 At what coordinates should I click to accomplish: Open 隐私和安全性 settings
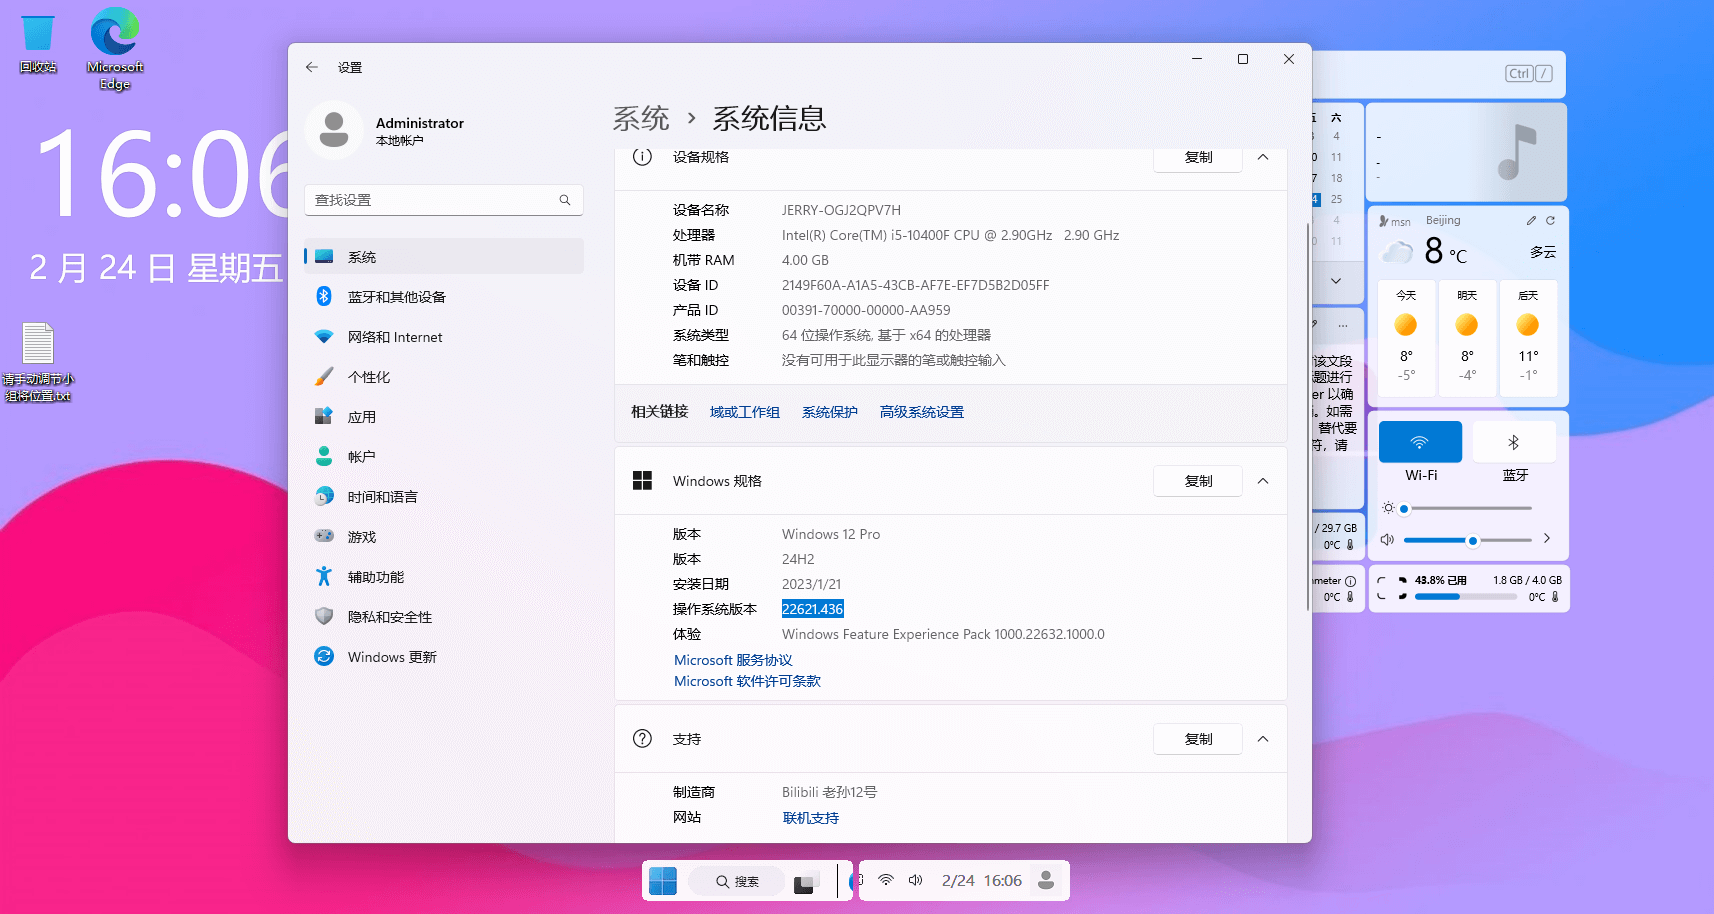click(389, 617)
